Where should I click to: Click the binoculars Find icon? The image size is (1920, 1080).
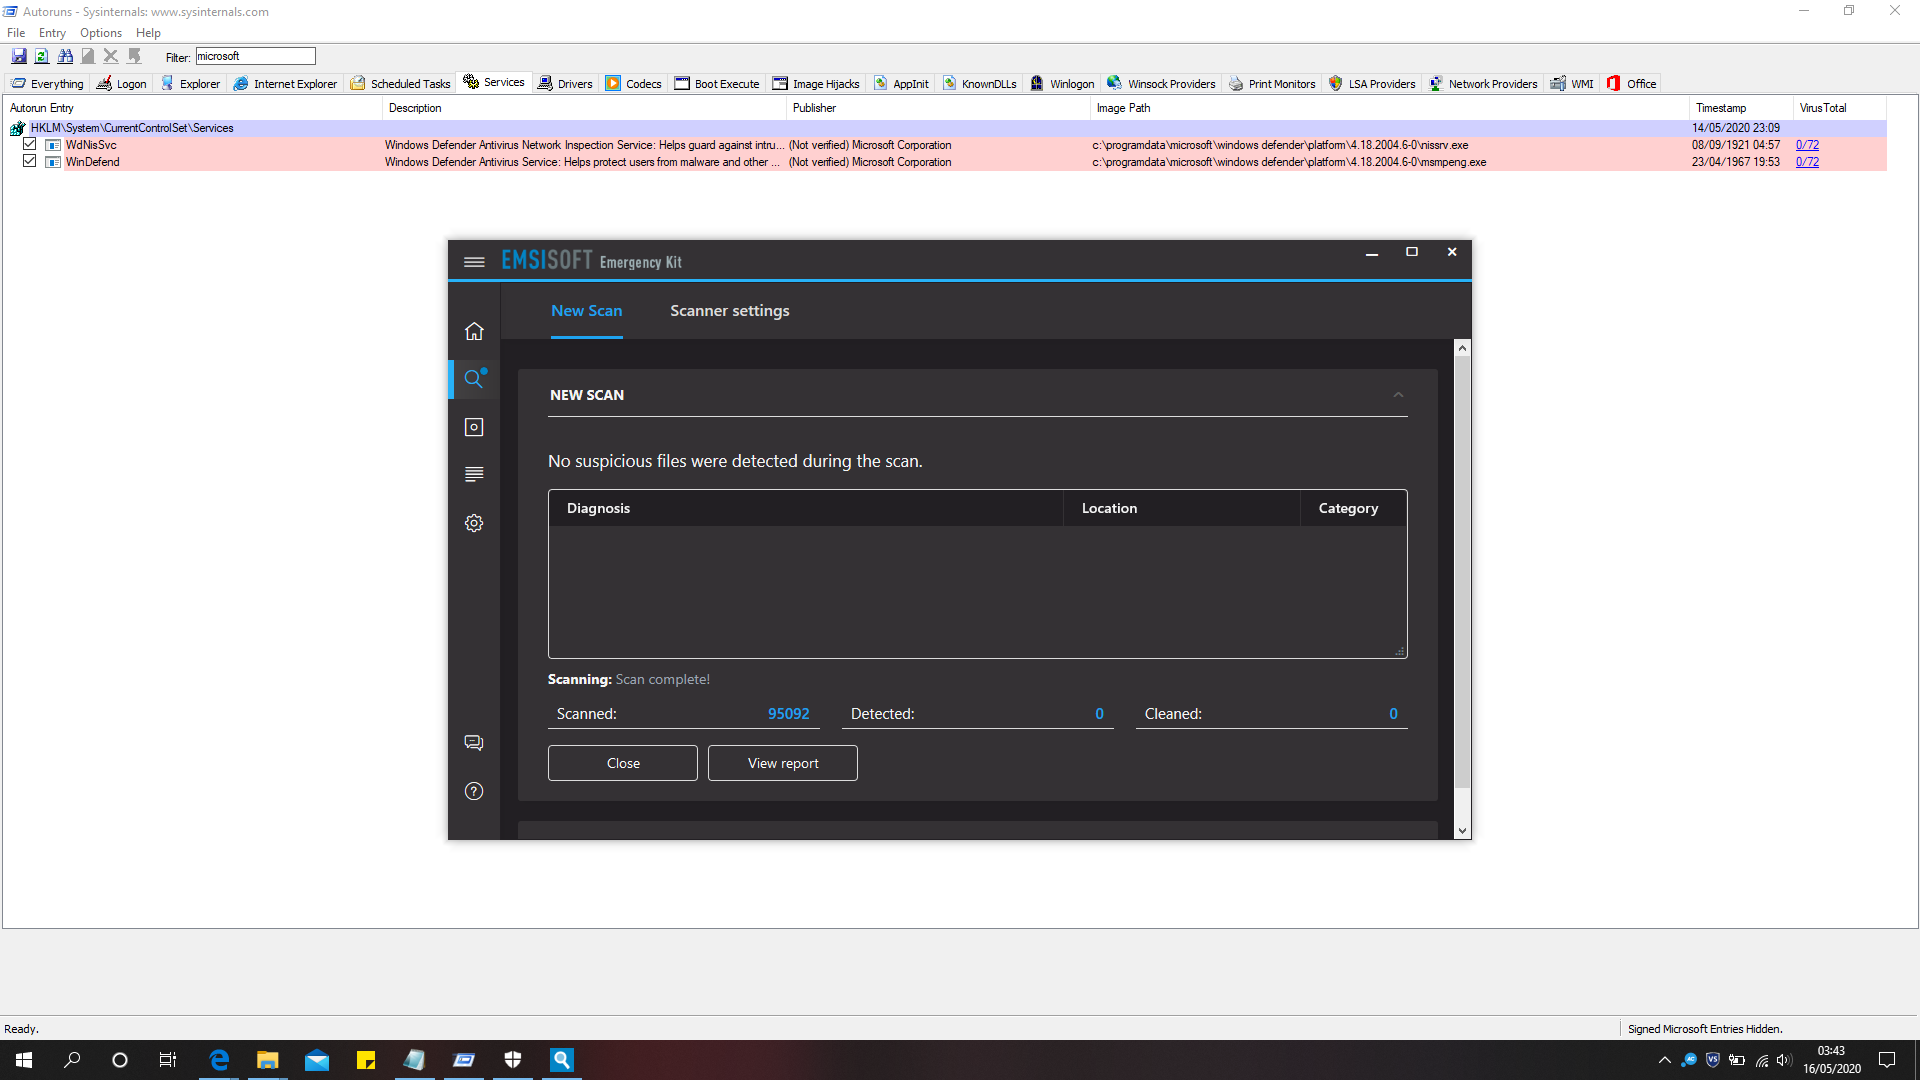(65, 56)
